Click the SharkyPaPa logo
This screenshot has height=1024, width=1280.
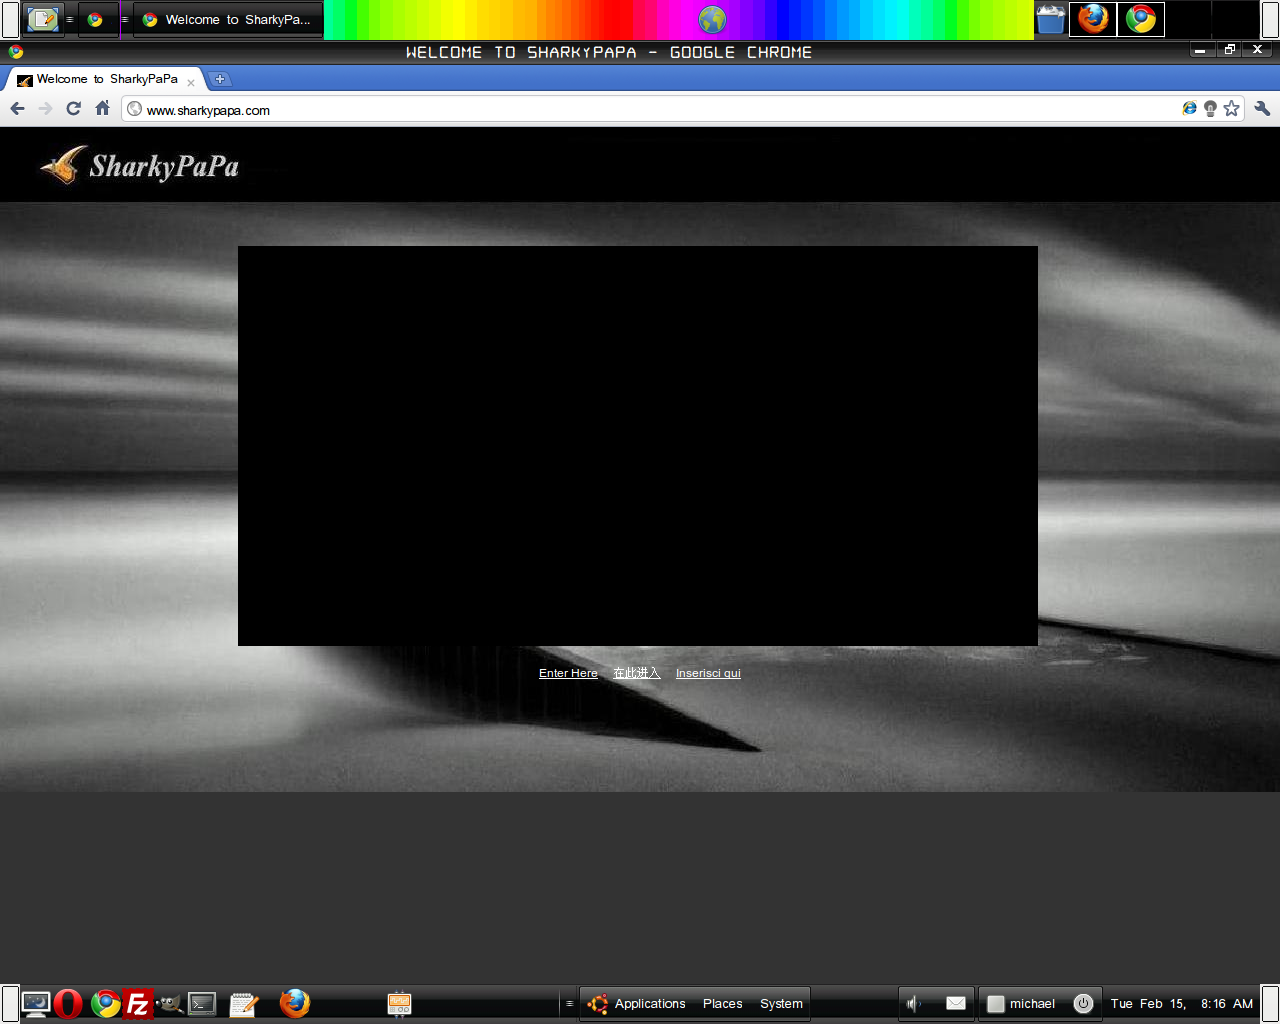pos(140,166)
